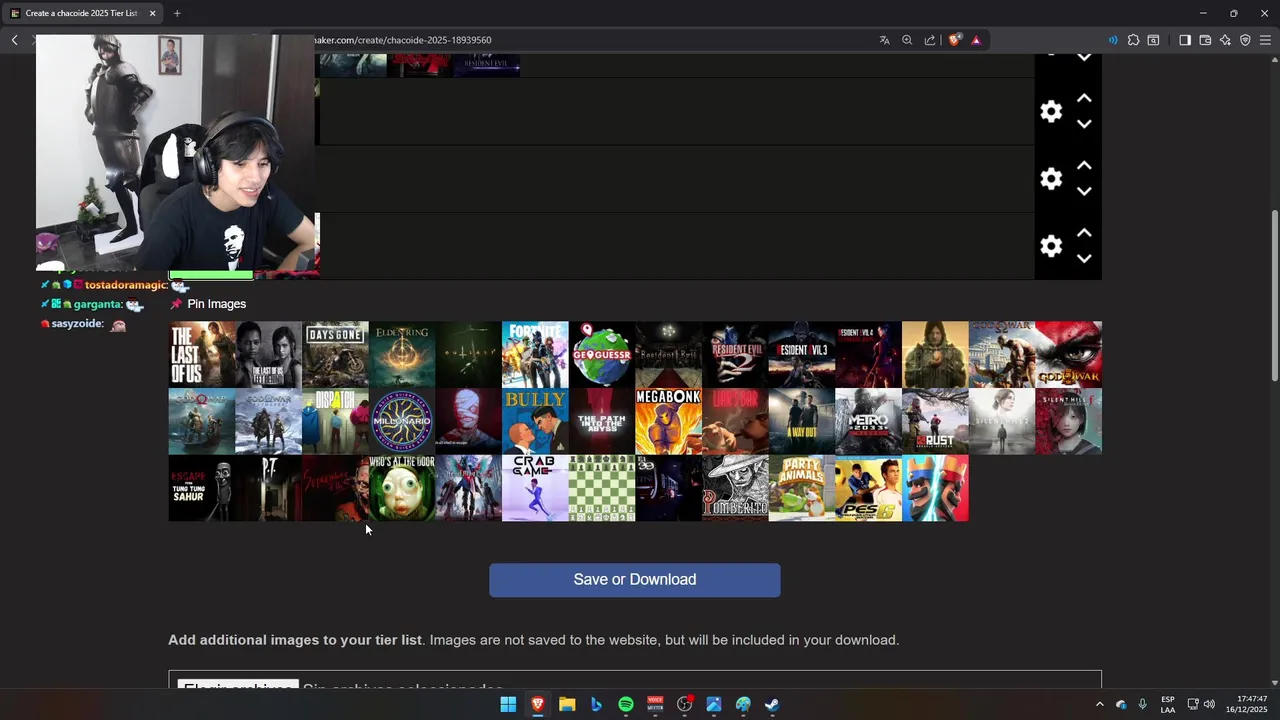Choose The Path Into The Abyss image
The image size is (1280, 720).
point(602,421)
